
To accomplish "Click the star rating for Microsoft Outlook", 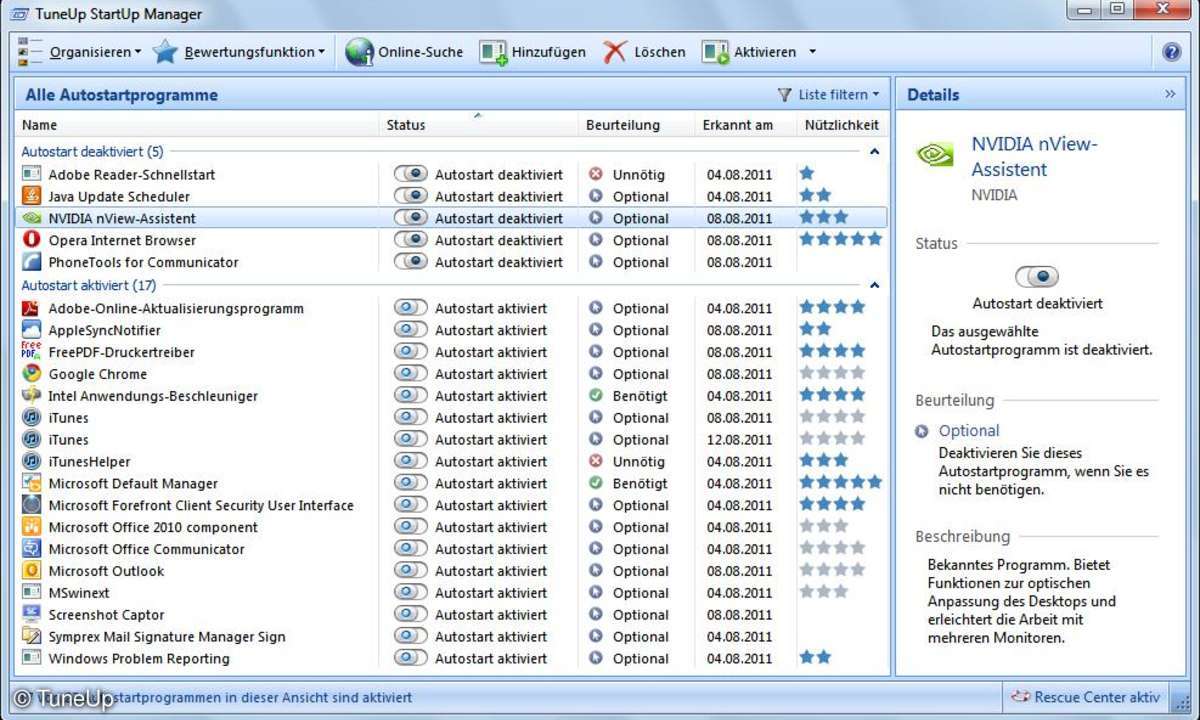I will click(x=832, y=570).
